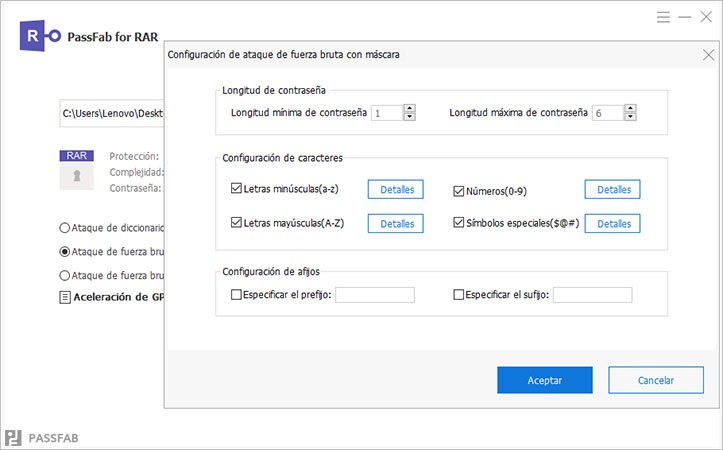Image resolution: width=723 pixels, height=450 pixels.
Task: Click the Protección label
Action: pyautogui.click(x=134, y=156)
